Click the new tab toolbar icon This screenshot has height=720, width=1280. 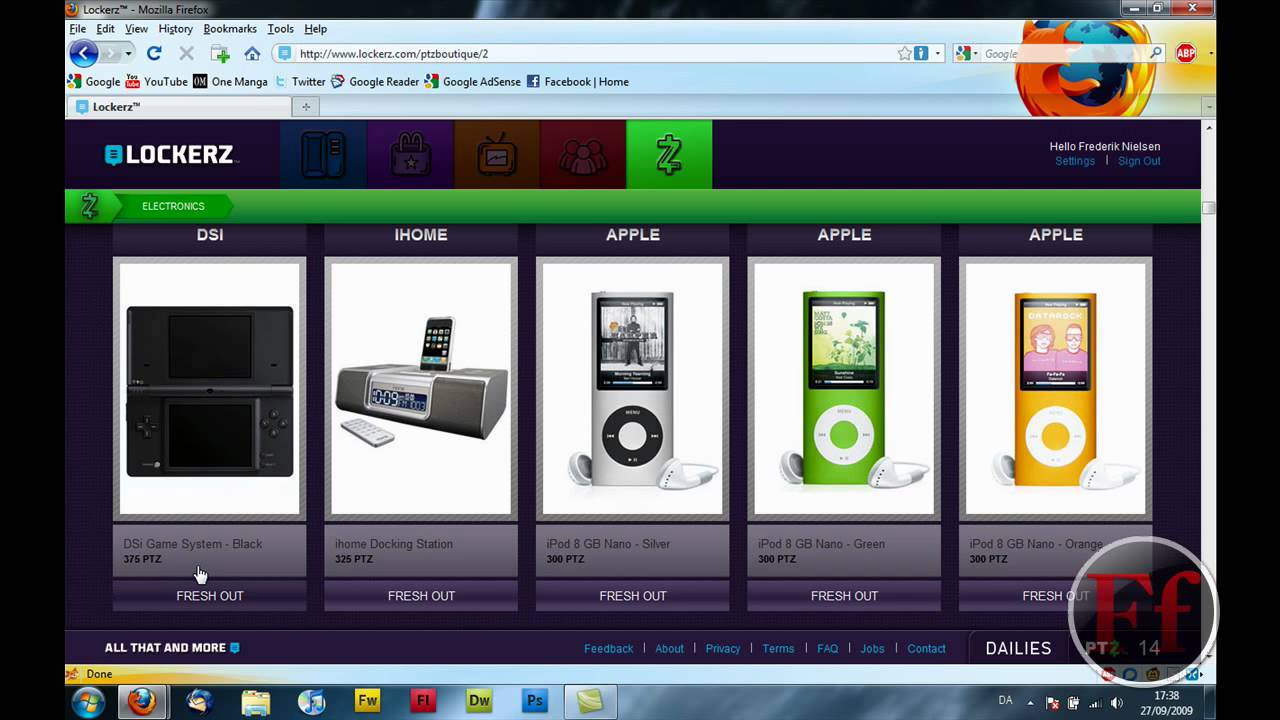pyautogui.click(x=220, y=54)
